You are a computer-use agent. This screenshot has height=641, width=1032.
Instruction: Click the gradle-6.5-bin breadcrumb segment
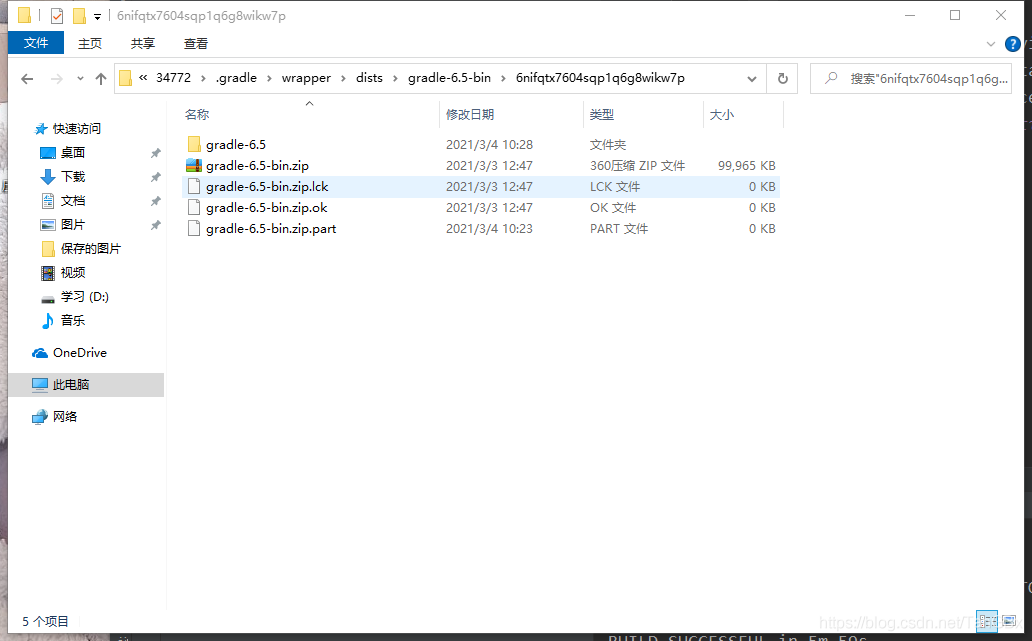coord(450,78)
